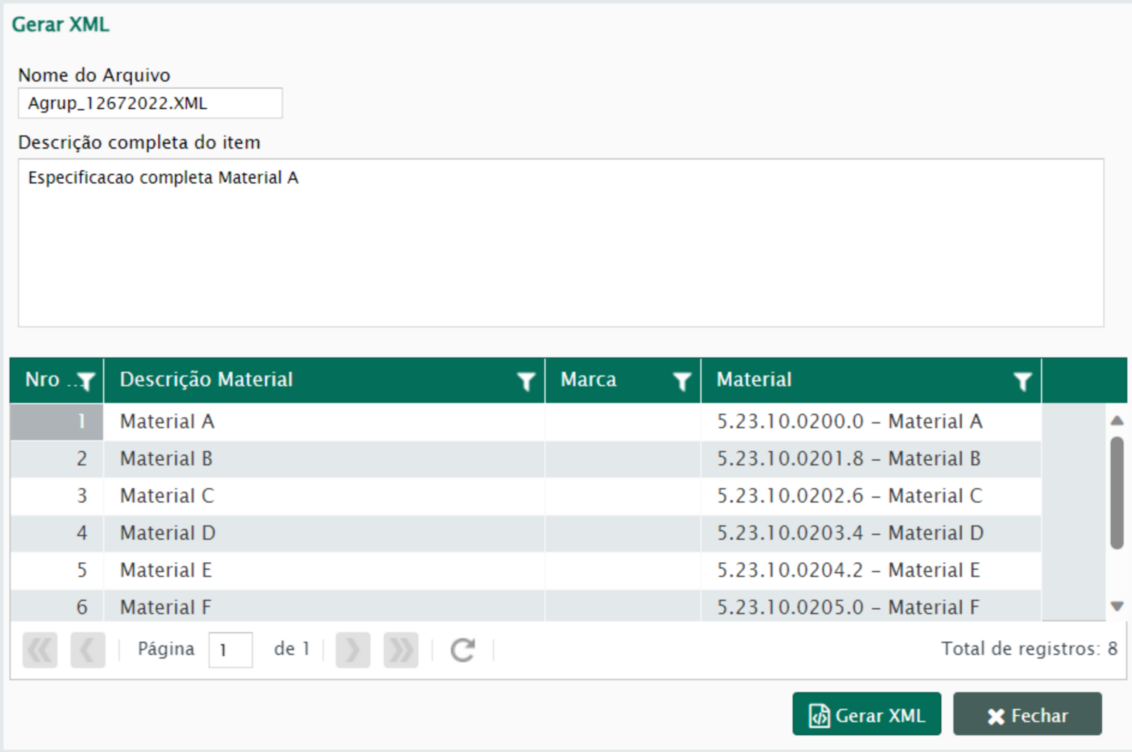Go to first page of grid
The height and width of the screenshot is (752, 1132).
tap(40, 650)
